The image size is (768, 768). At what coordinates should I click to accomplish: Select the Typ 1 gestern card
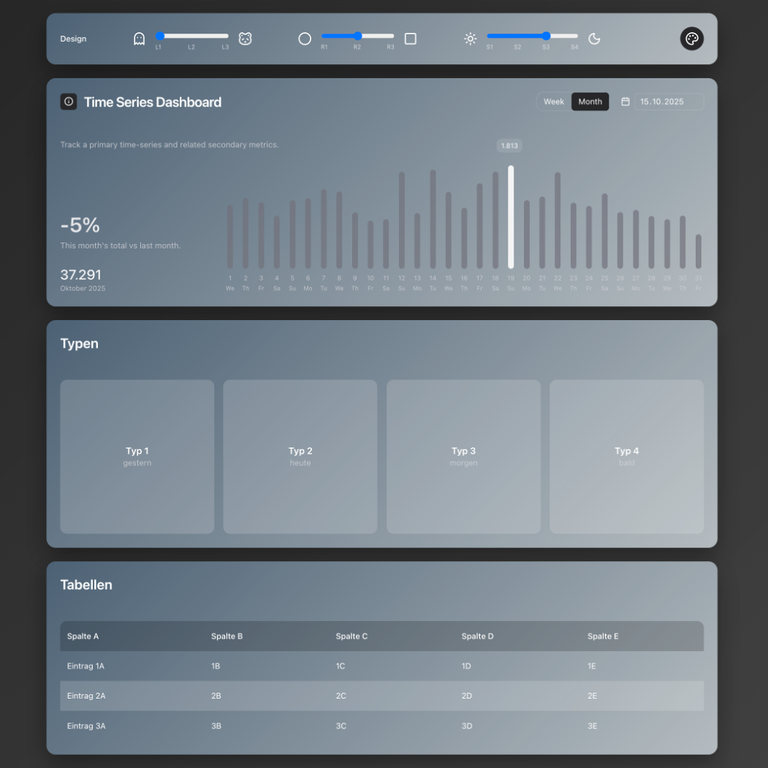pyautogui.click(x=137, y=456)
